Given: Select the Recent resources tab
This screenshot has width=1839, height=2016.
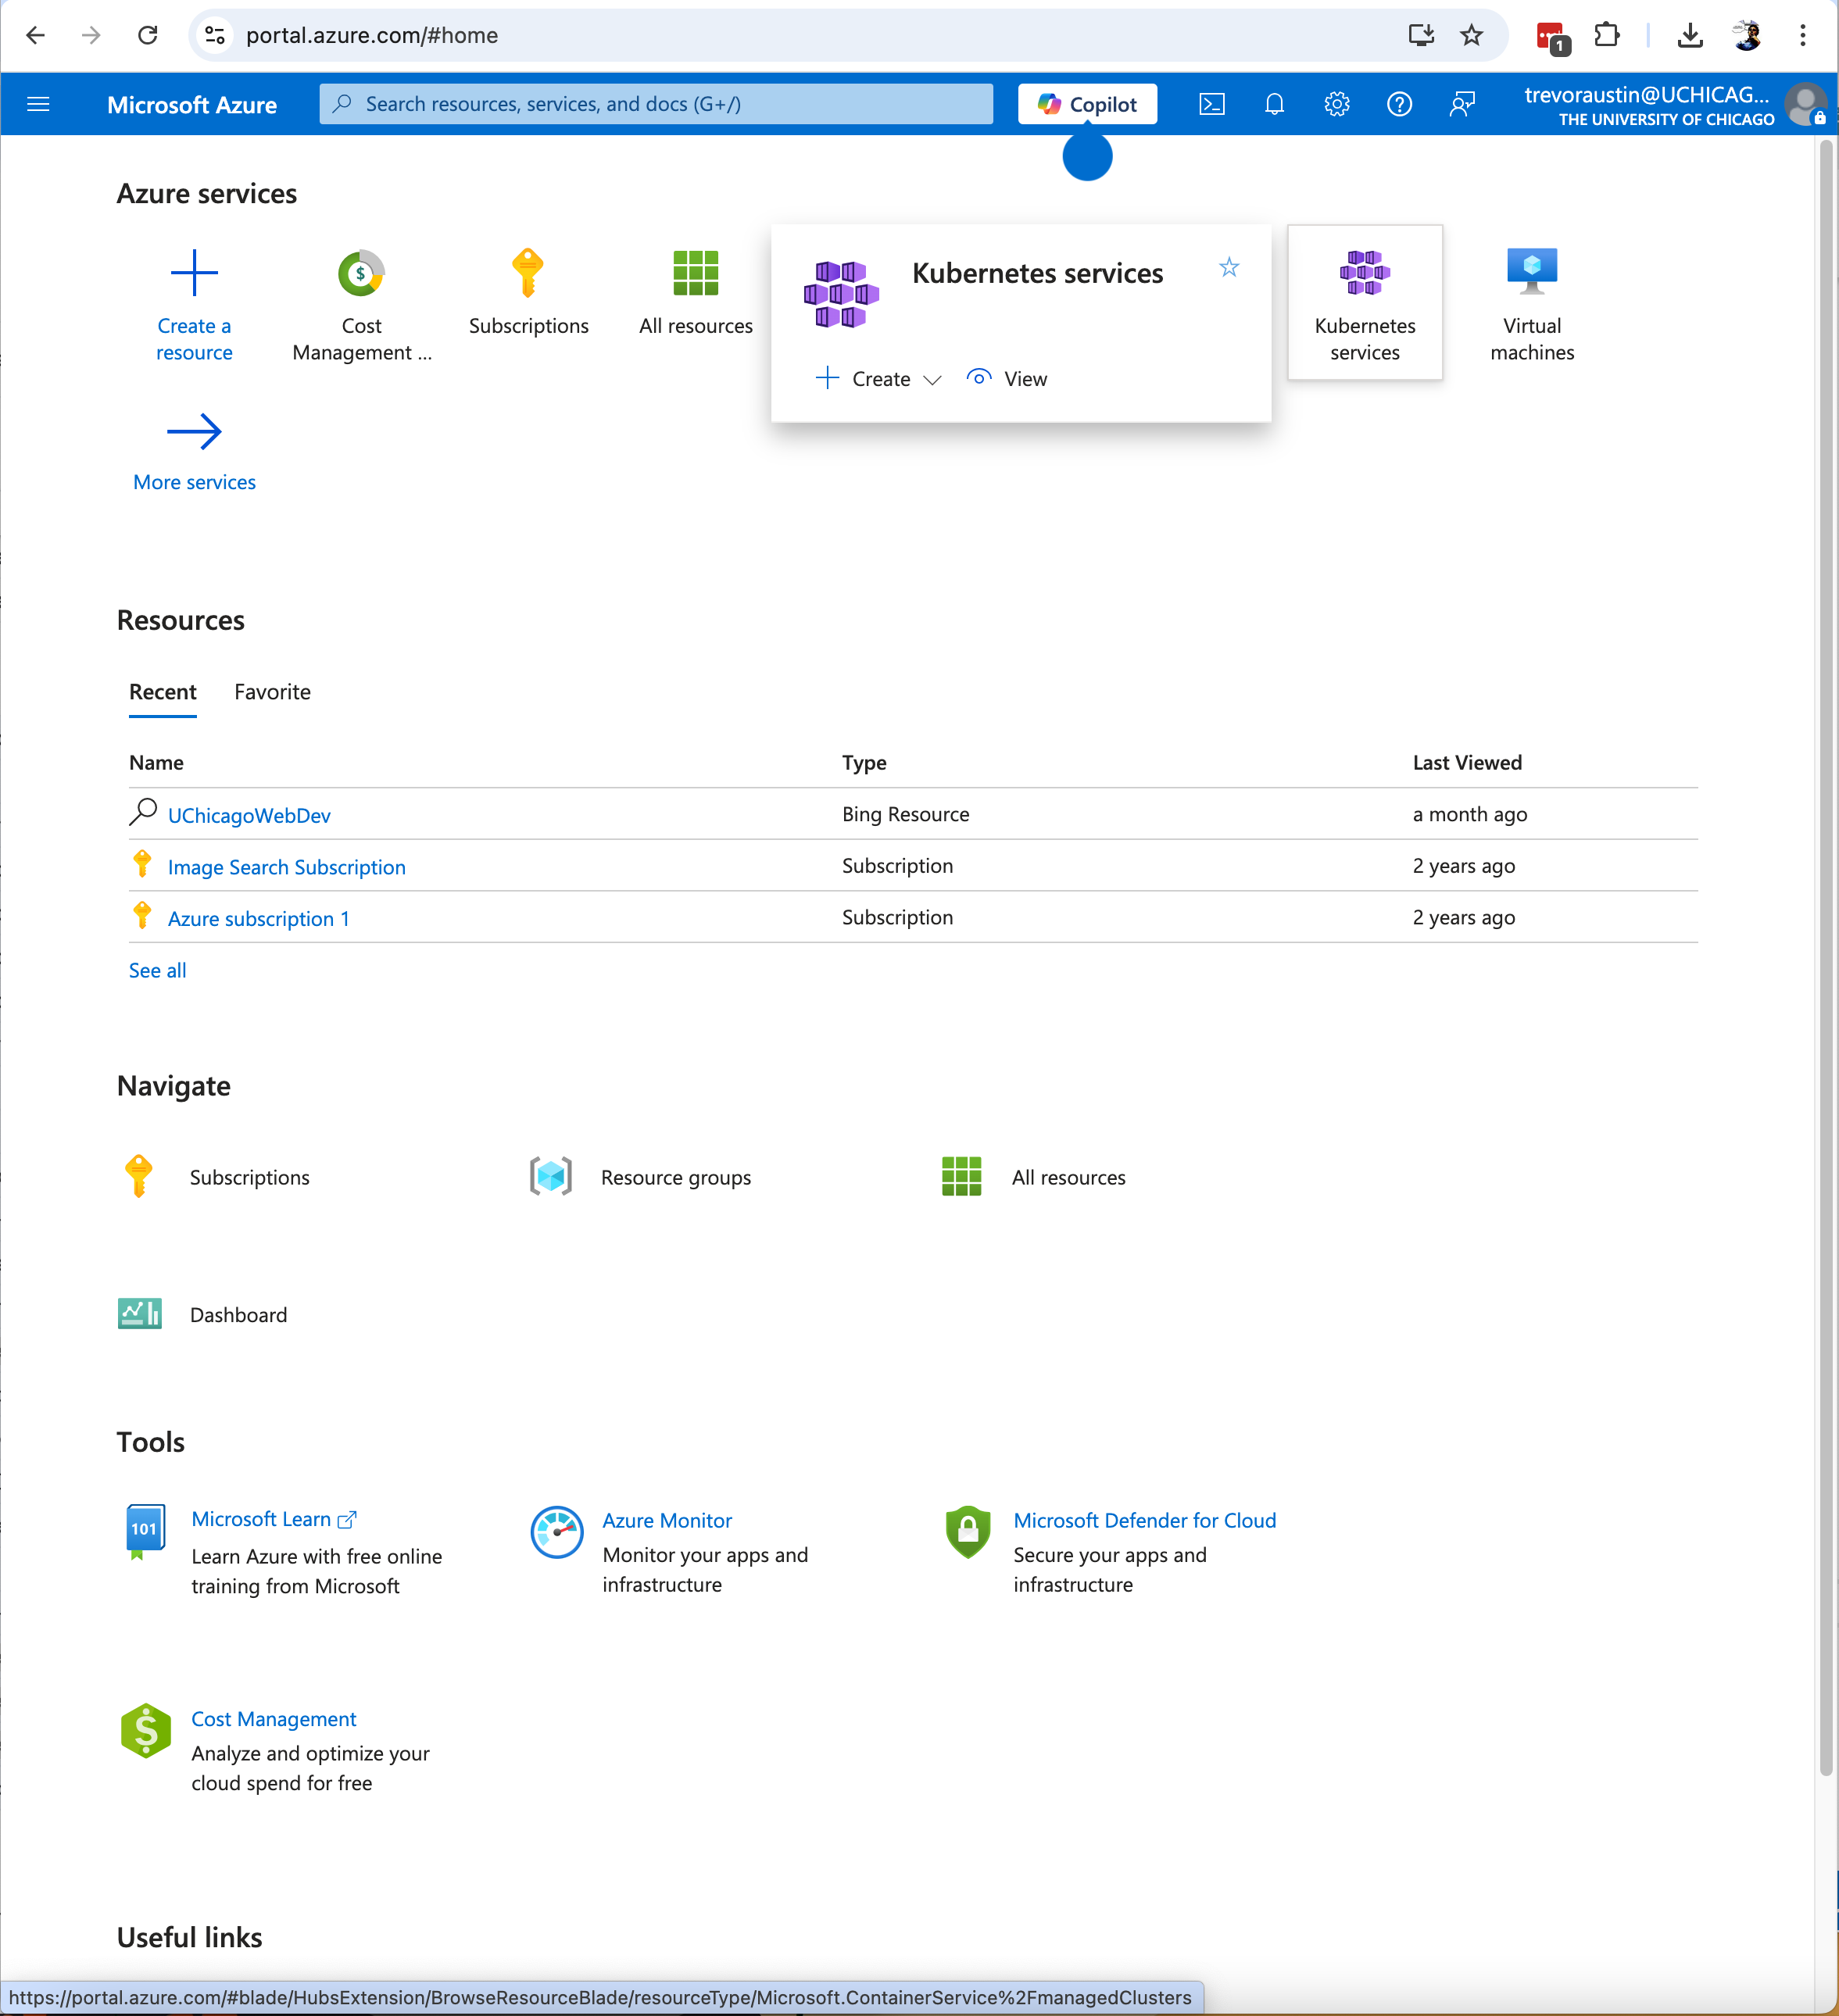Looking at the screenshot, I should coord(162,691).
